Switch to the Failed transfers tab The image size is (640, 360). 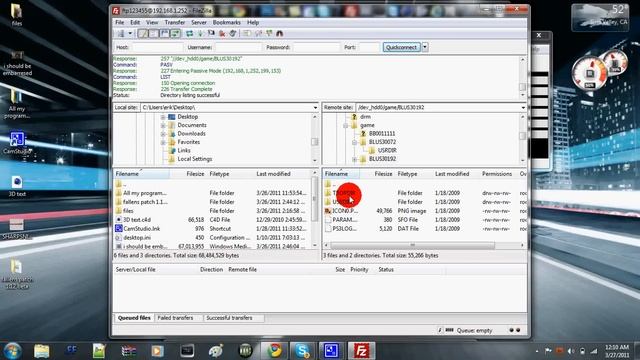175,318
